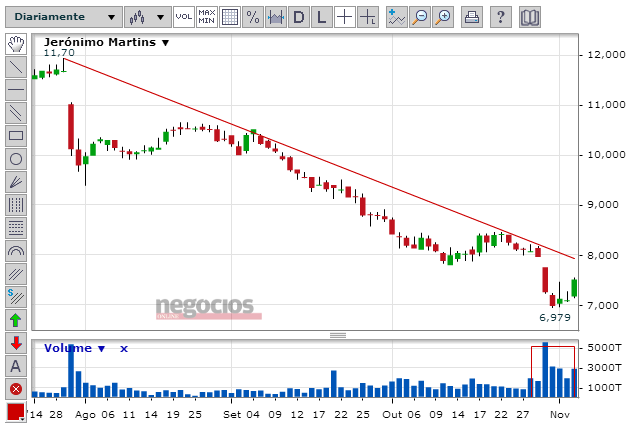The width and height of the screenshot is (635, 428).
Task: Enable the crosshair with L label tool
Action: (368, 17)
